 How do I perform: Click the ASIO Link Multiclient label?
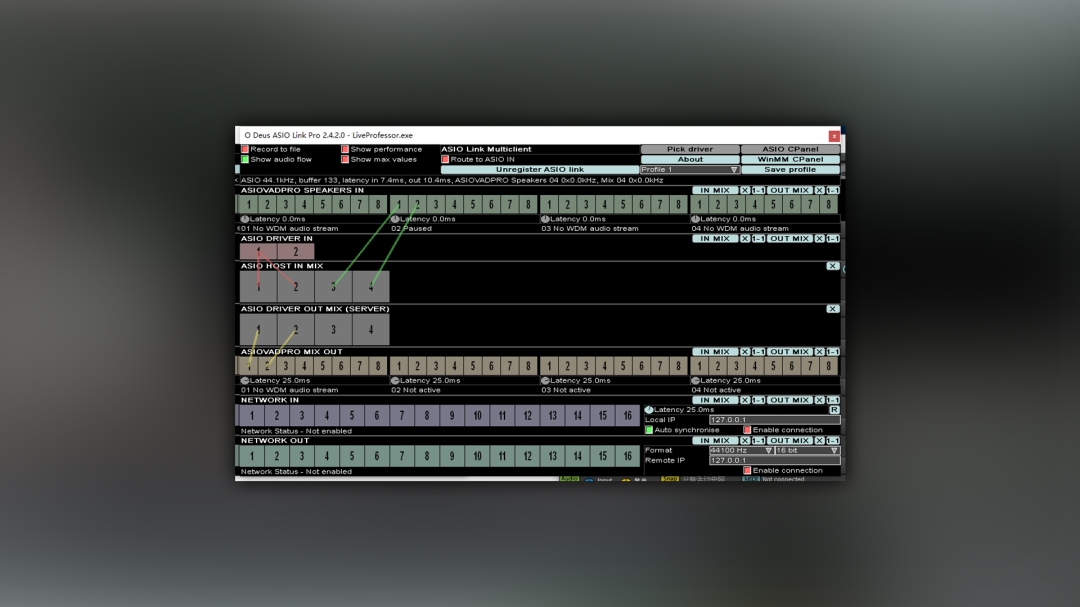tap(486, 149)
